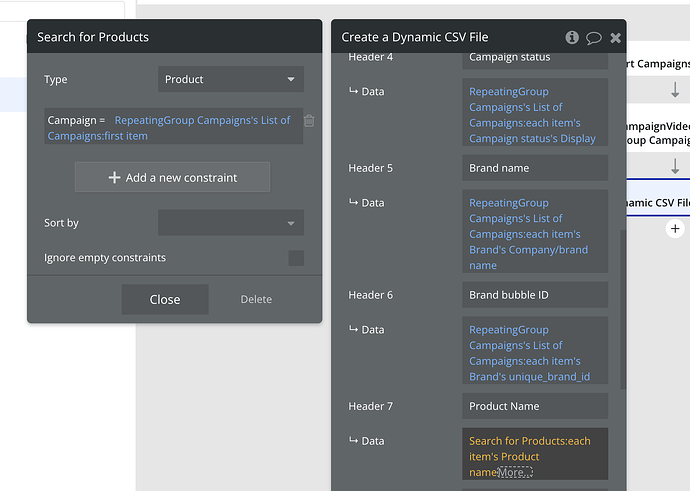Open the Type dropdown showing Product
Viewport: 690px width, 491px height.
click(x=231, y=80)
